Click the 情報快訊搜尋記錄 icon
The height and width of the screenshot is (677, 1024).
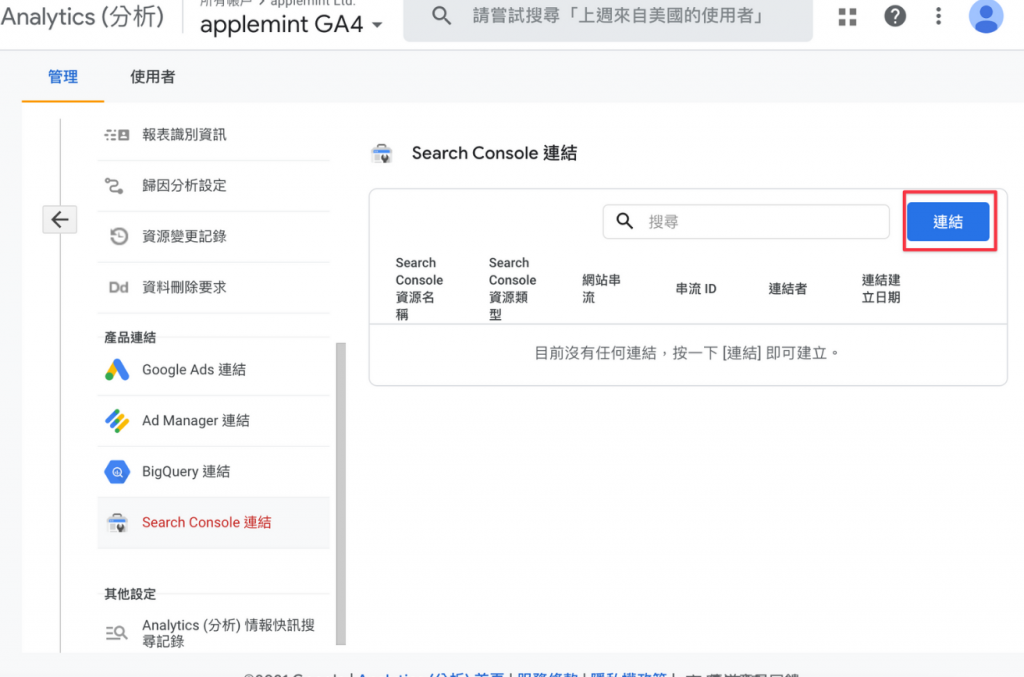pos(116,633)
